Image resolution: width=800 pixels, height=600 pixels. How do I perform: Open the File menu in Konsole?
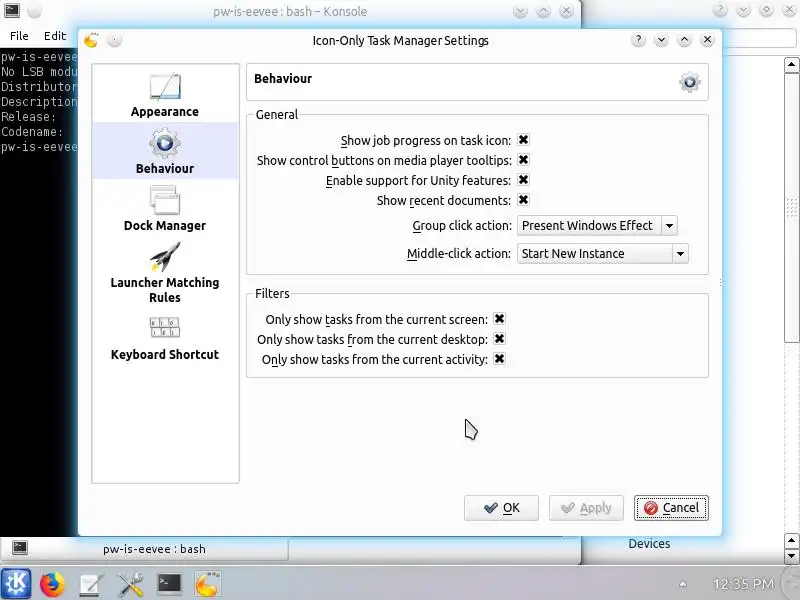19,36
